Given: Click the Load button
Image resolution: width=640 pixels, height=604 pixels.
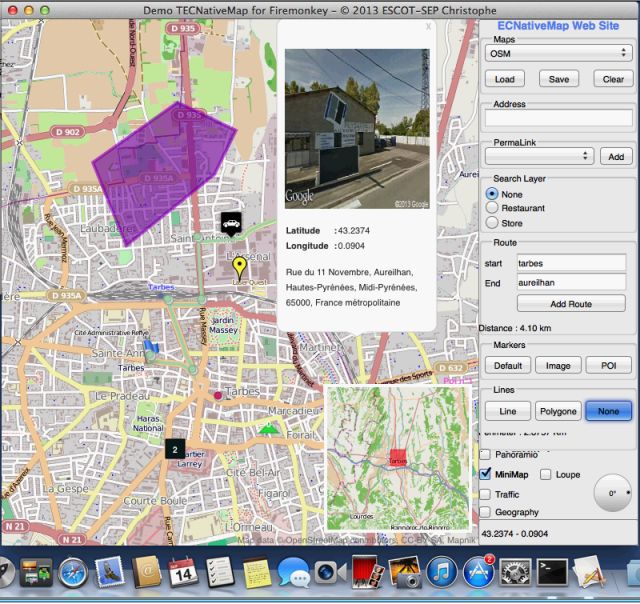Looking at the screenshot, I should [x=504, y=79].
